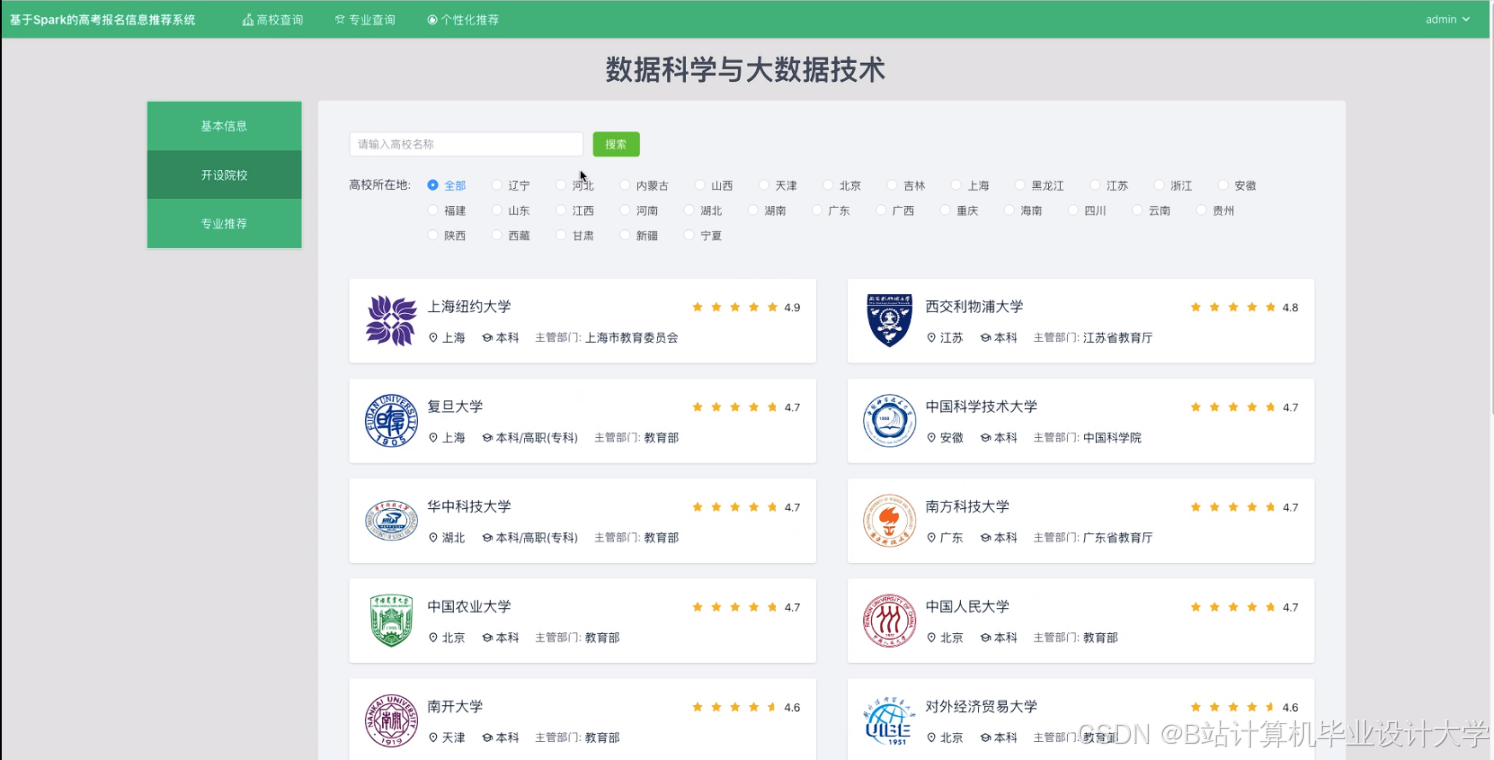Viewport: 1494px width, 760px height.
Task: Click the green 搜索 search button
Action: point(616,143)
